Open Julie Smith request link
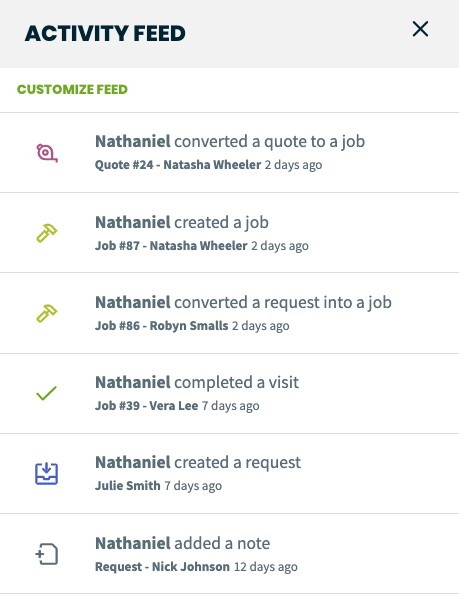 click(x=128, y=486)
